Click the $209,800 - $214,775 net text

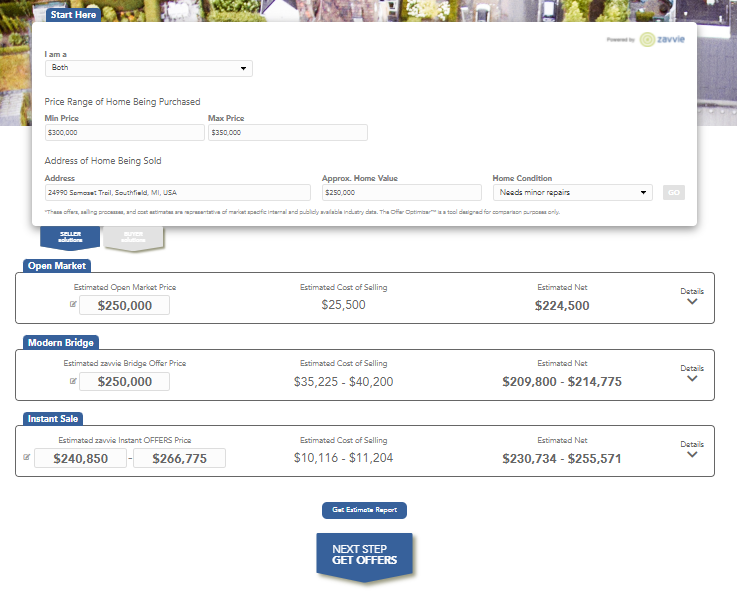[562, 382]
